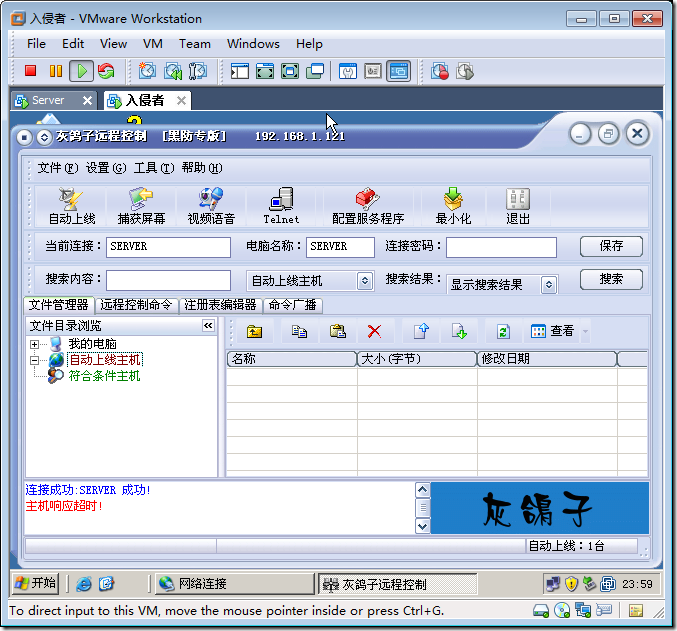Viewport: 677px width, 631px height.
Task: Upload file with the blue up arrow icon
Action: coord(421,332)
